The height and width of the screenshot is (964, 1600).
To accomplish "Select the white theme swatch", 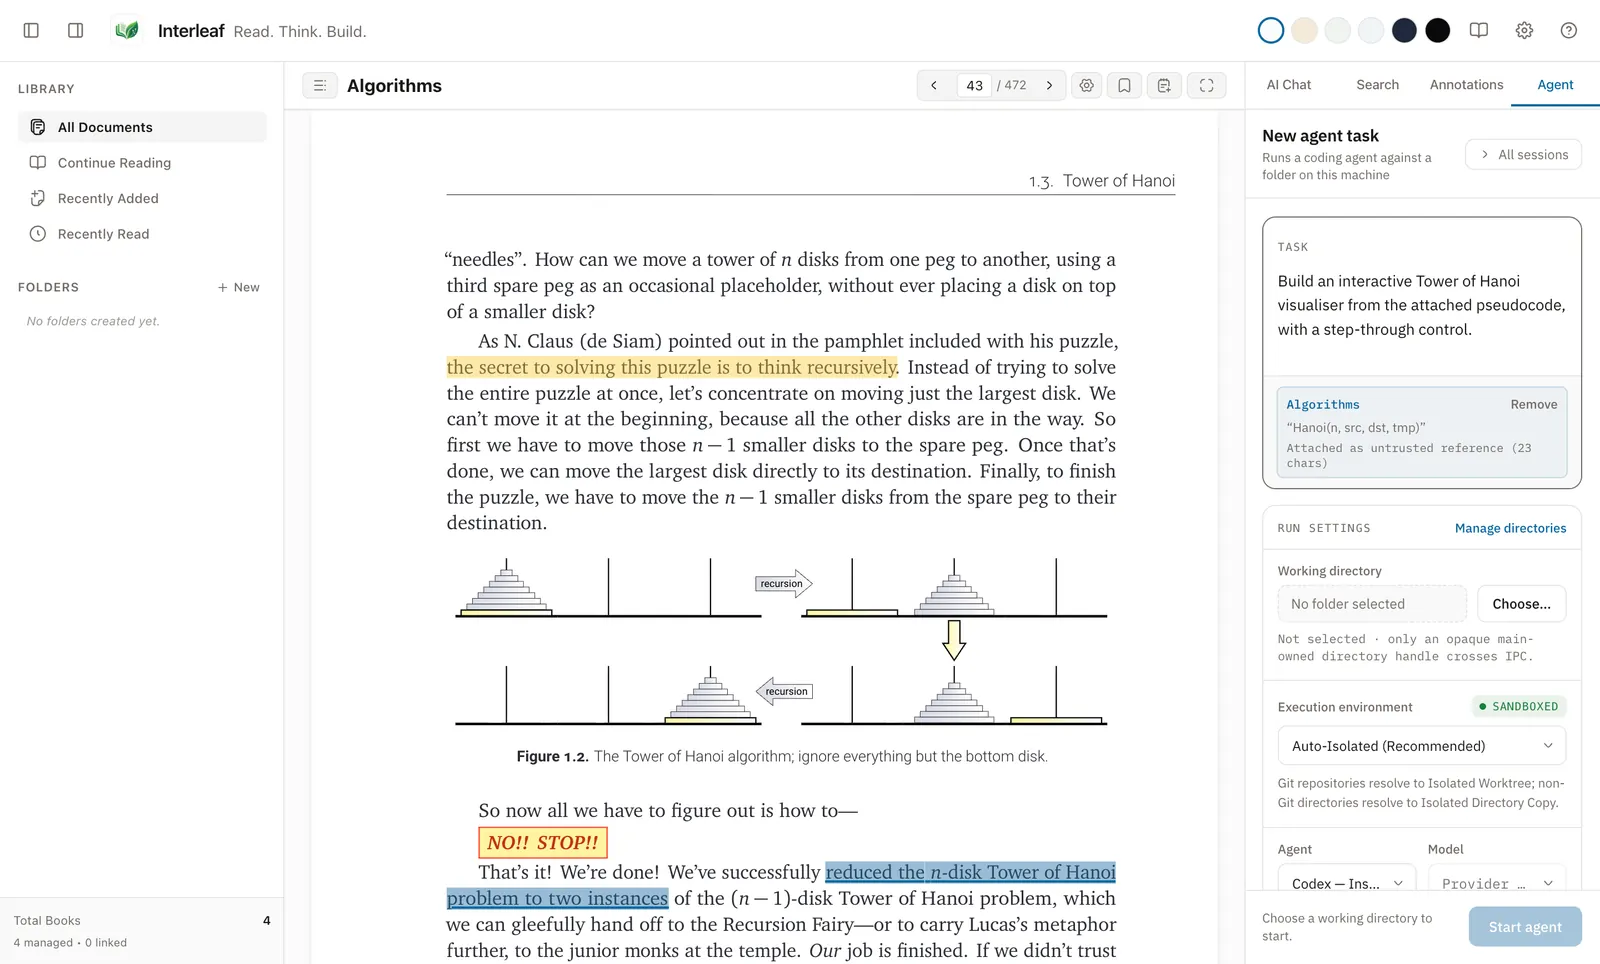I will pos(1271,31).
